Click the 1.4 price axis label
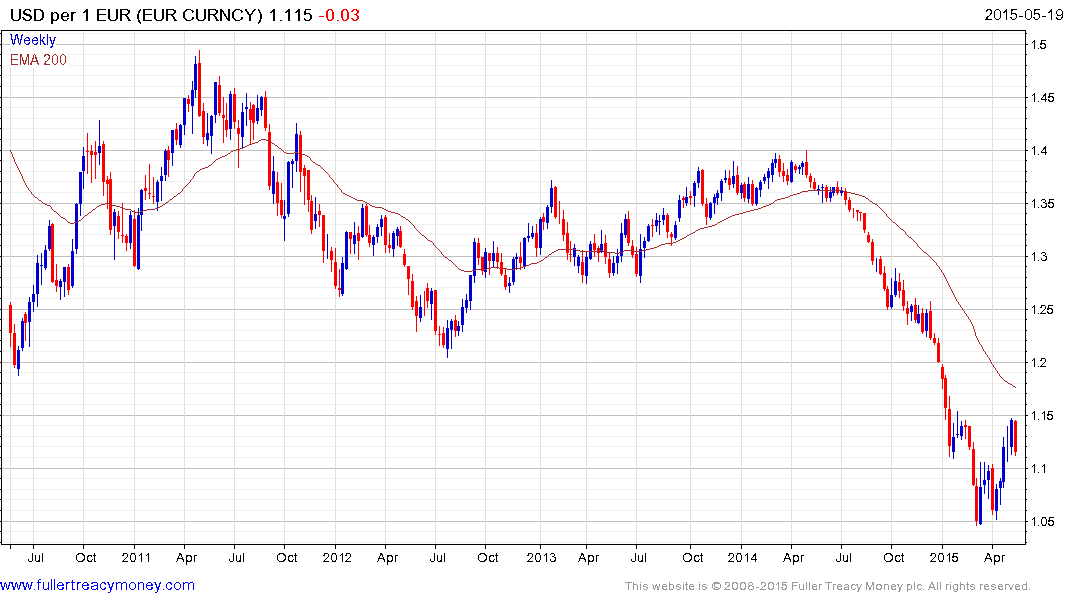This screenshot has height=600, width=1075. pos(1039,151)
